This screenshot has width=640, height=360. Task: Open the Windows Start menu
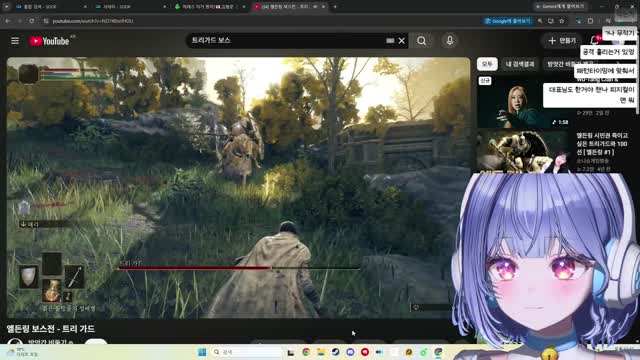coord(202,352)
